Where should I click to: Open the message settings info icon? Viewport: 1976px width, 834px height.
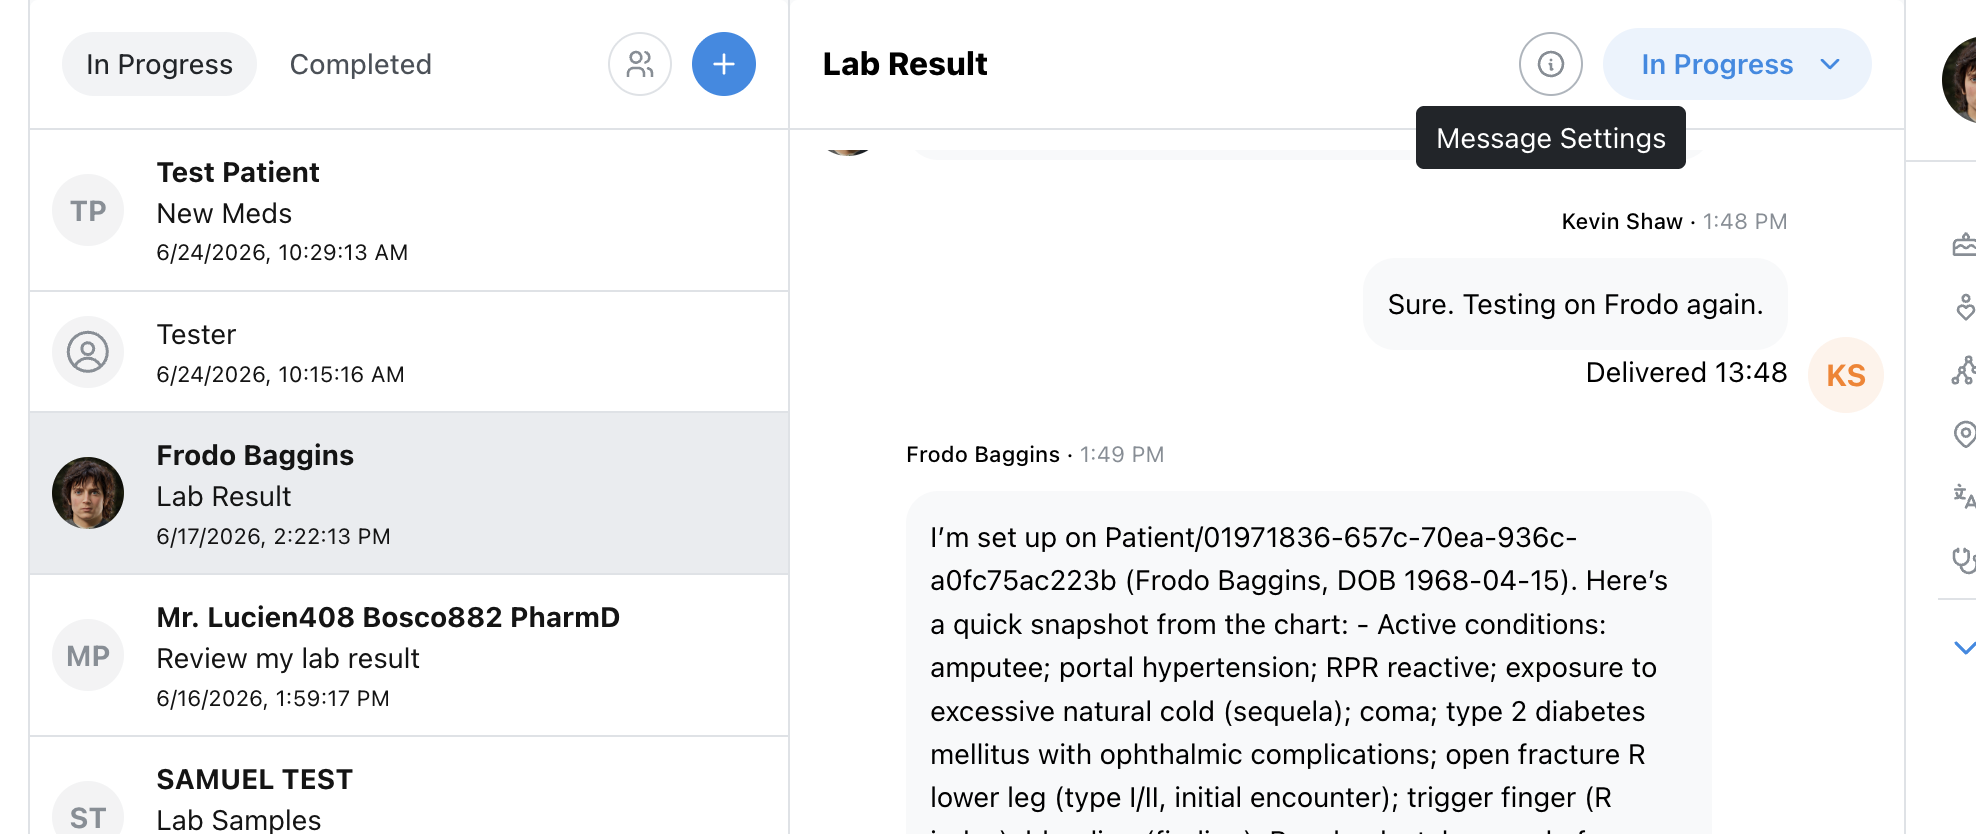click(x=1550, y=64)
